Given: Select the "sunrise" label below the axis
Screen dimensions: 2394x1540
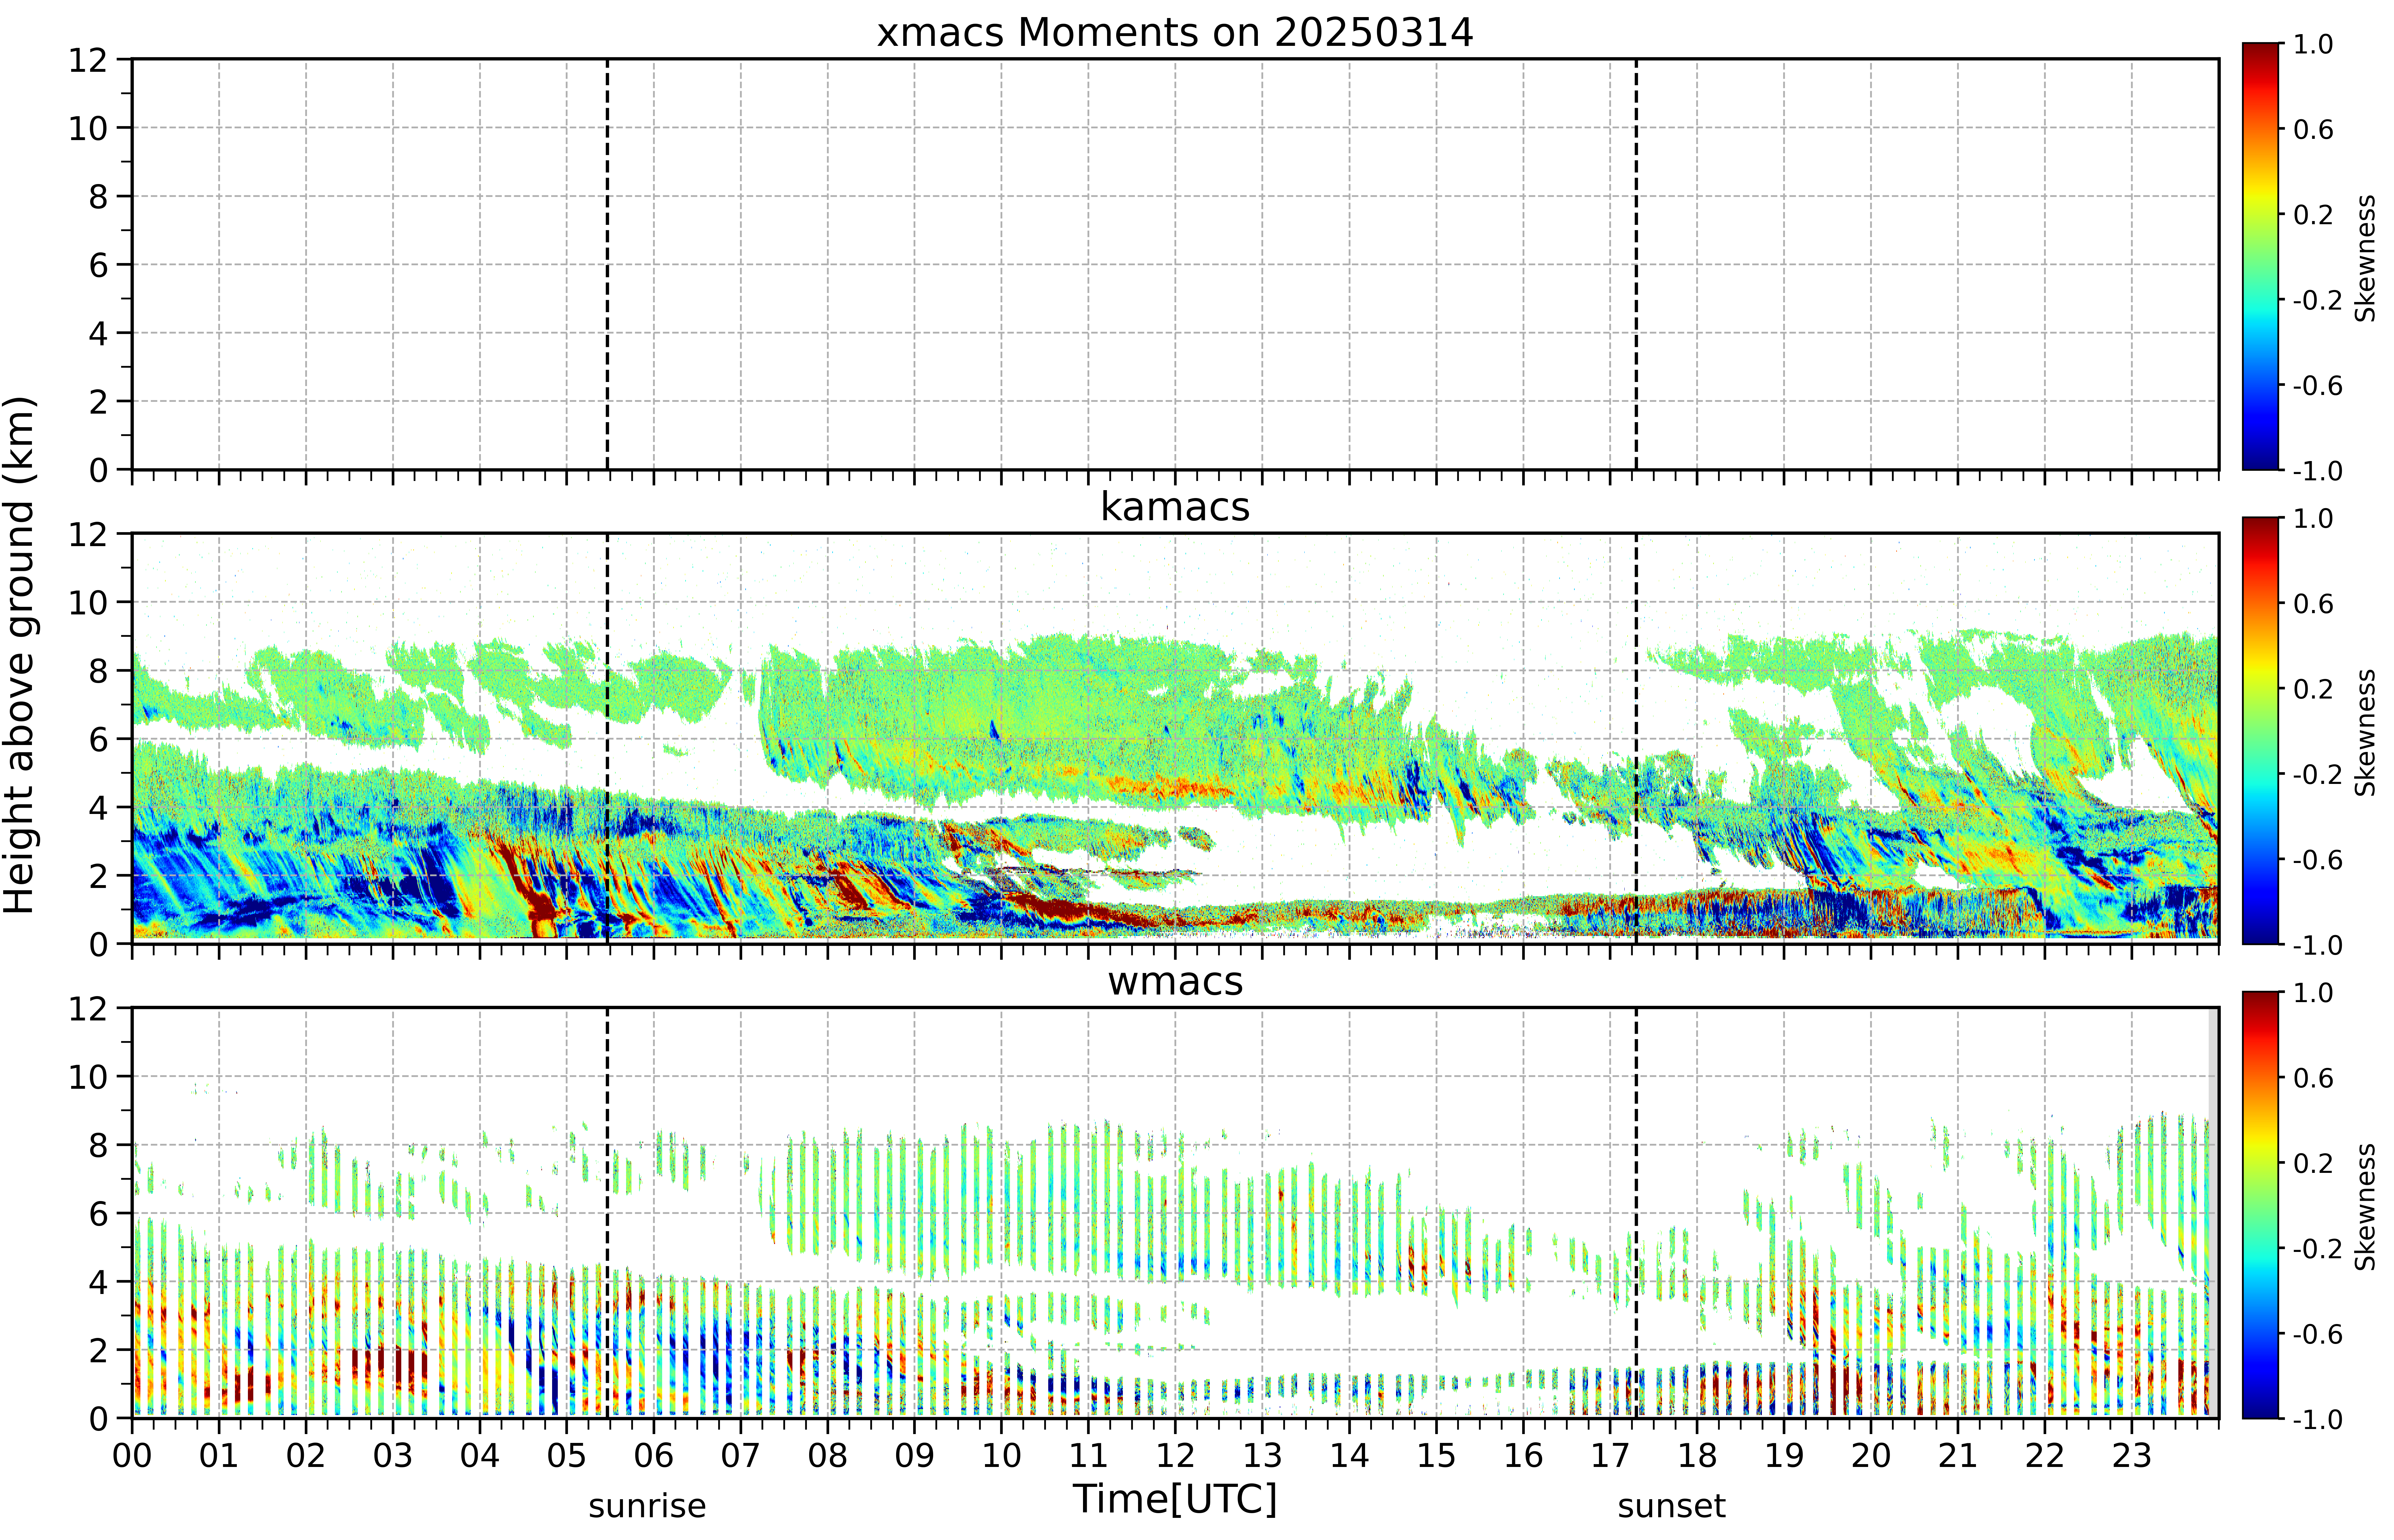Looking at the screenshot, I should coord(647,1506).
